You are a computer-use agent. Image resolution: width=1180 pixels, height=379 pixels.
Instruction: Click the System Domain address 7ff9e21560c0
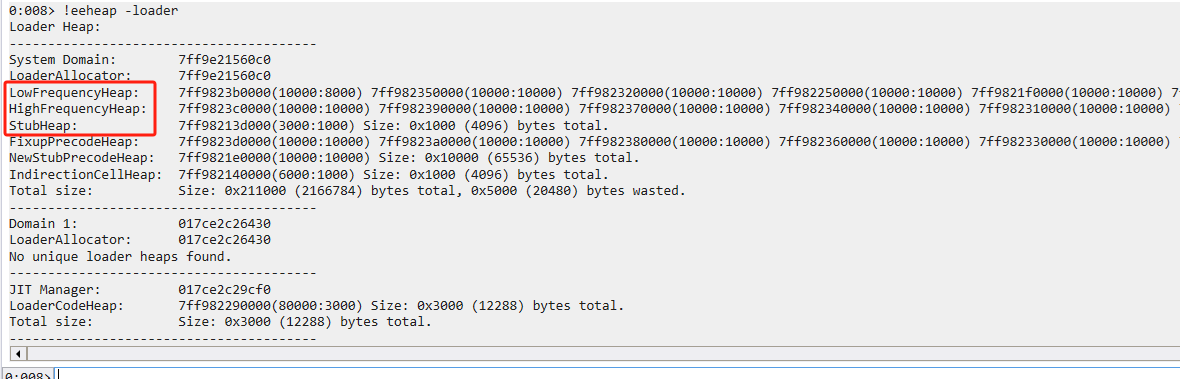tap(224, 59)
